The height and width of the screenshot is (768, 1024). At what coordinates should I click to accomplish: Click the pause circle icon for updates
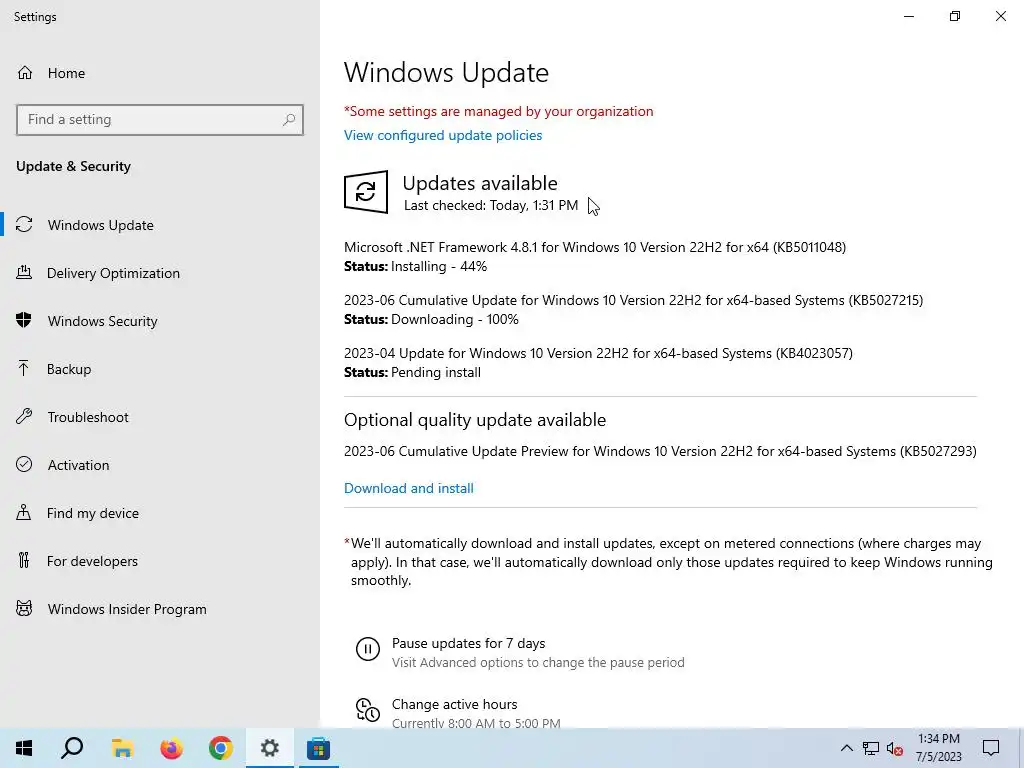(368, 649)
